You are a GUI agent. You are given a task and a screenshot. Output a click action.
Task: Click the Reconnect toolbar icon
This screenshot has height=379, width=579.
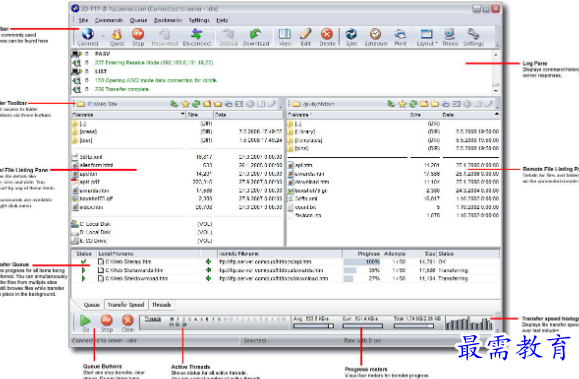pos(164,34)
